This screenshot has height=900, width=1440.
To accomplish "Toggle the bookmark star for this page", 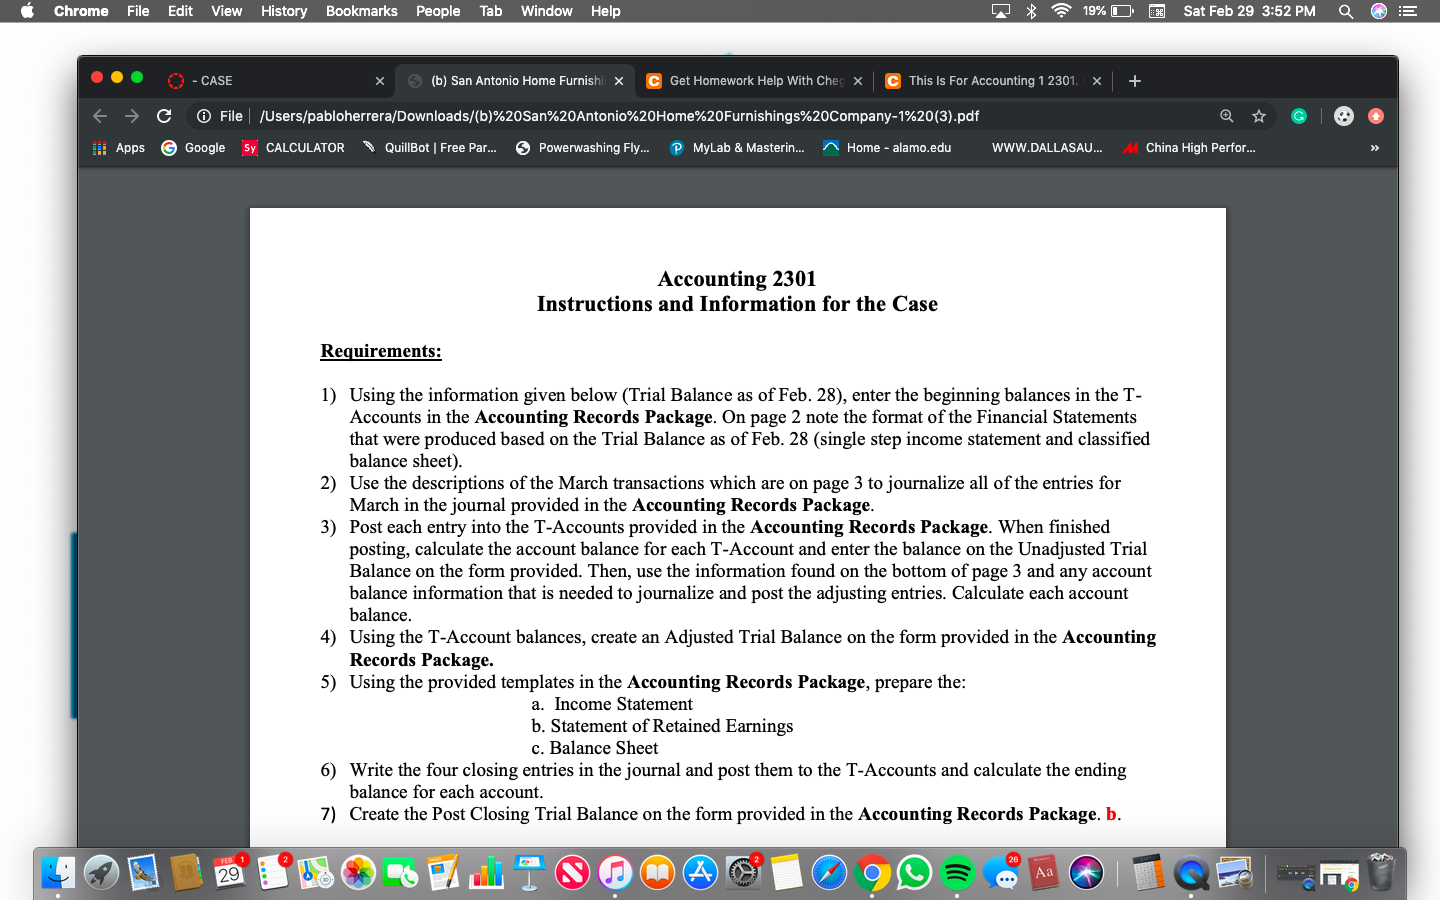I will 1259,116.
